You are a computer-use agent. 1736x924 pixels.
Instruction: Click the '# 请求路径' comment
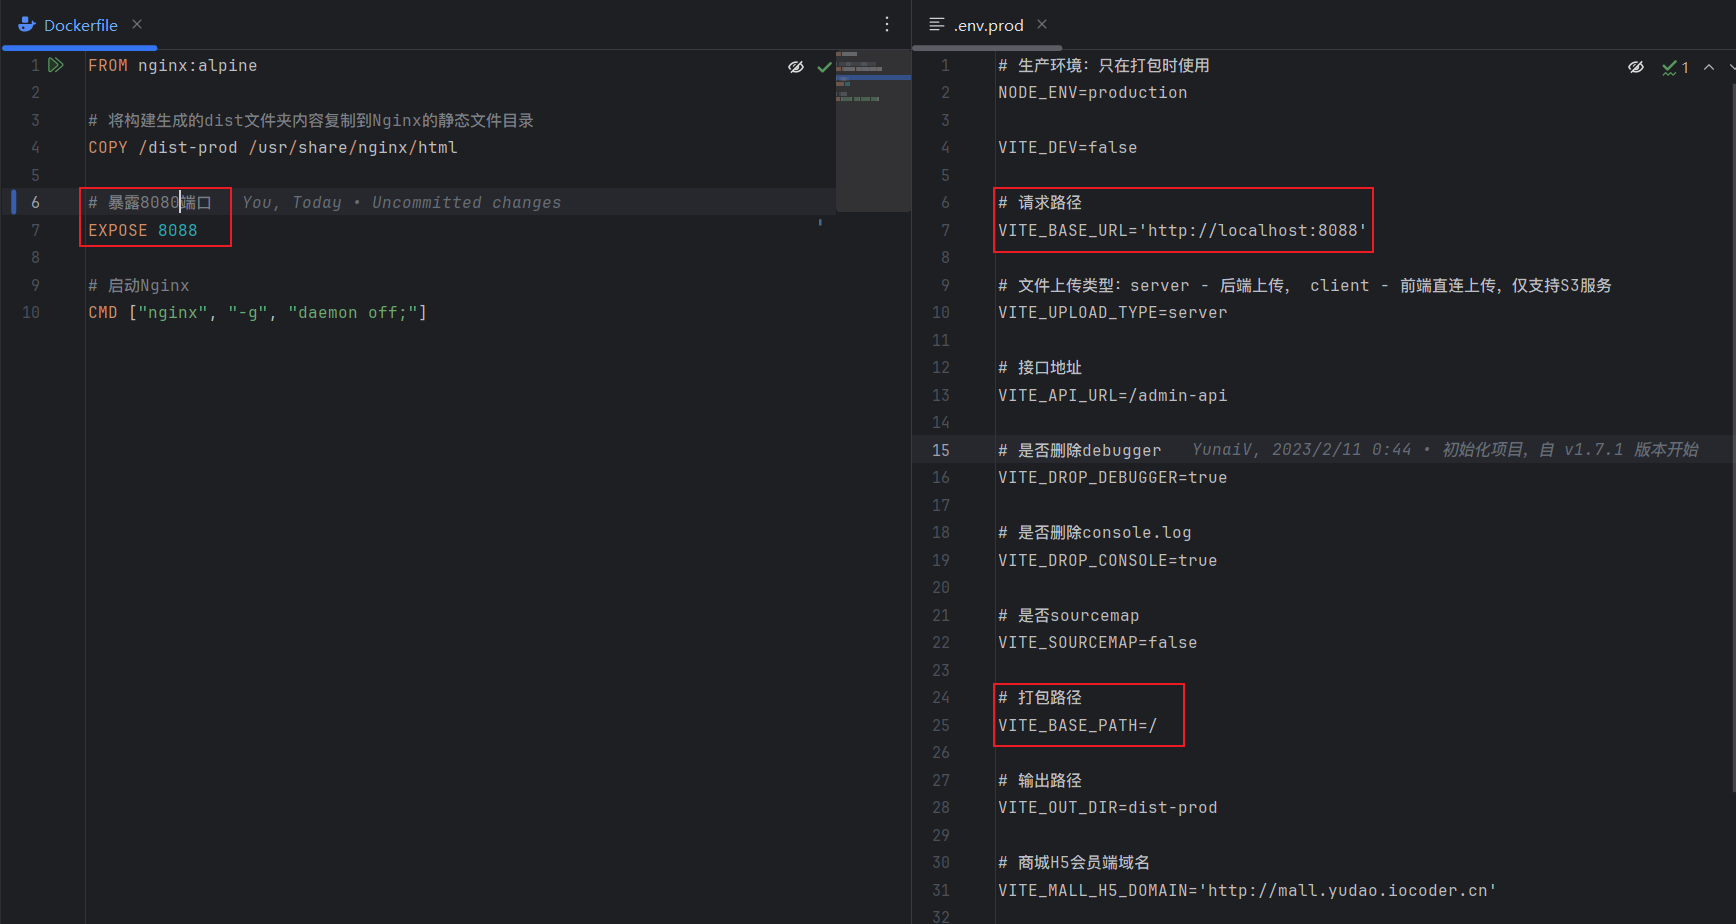tap(1039, 202)
